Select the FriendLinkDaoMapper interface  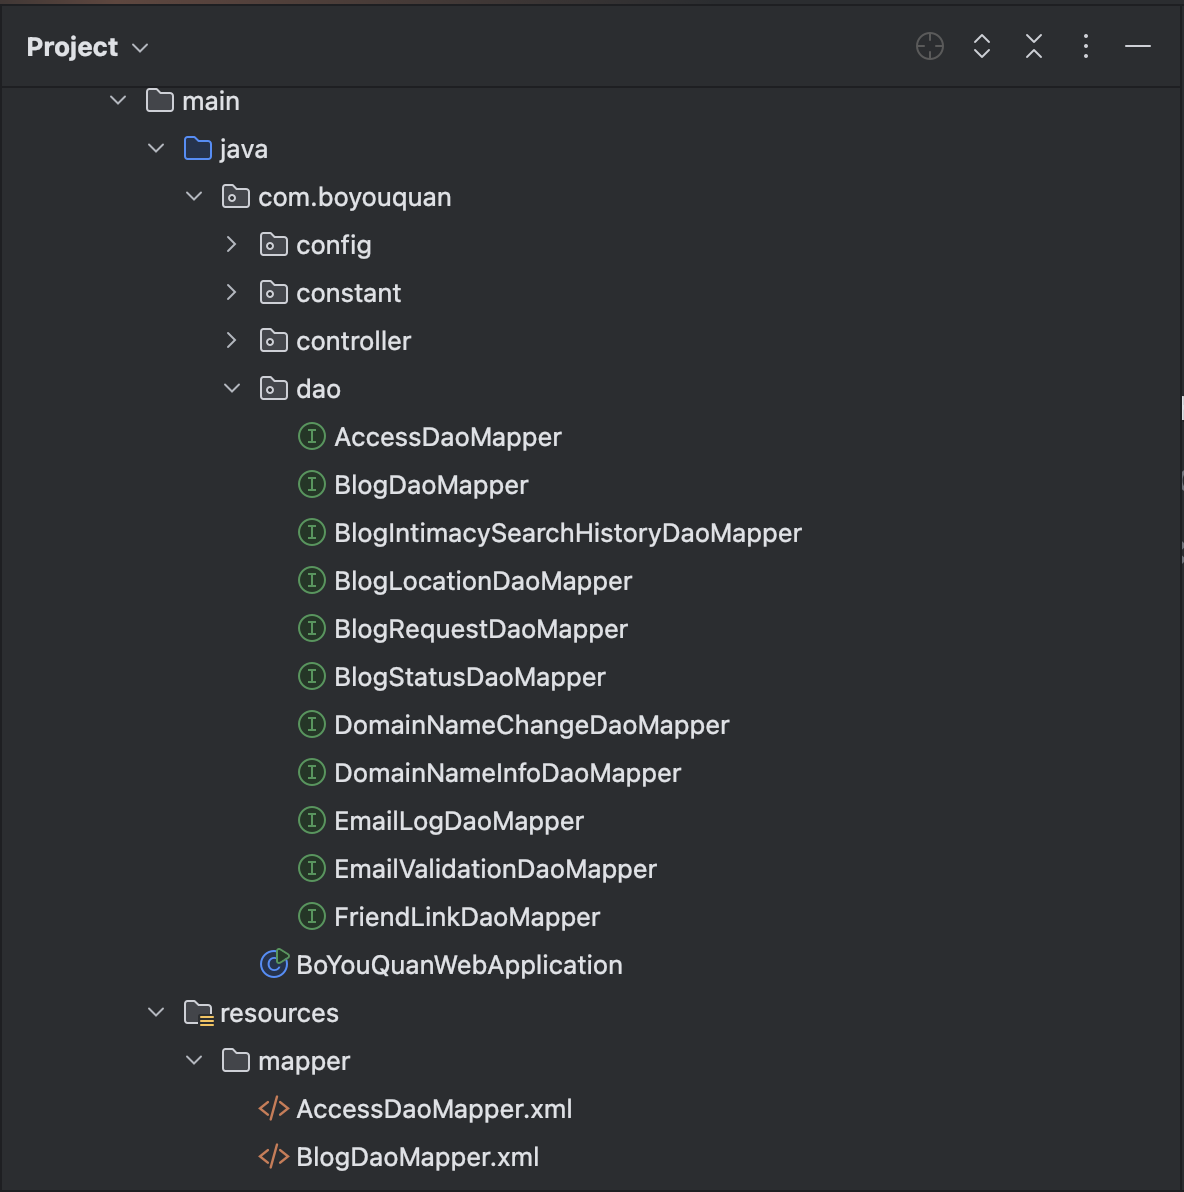(466, 917)
